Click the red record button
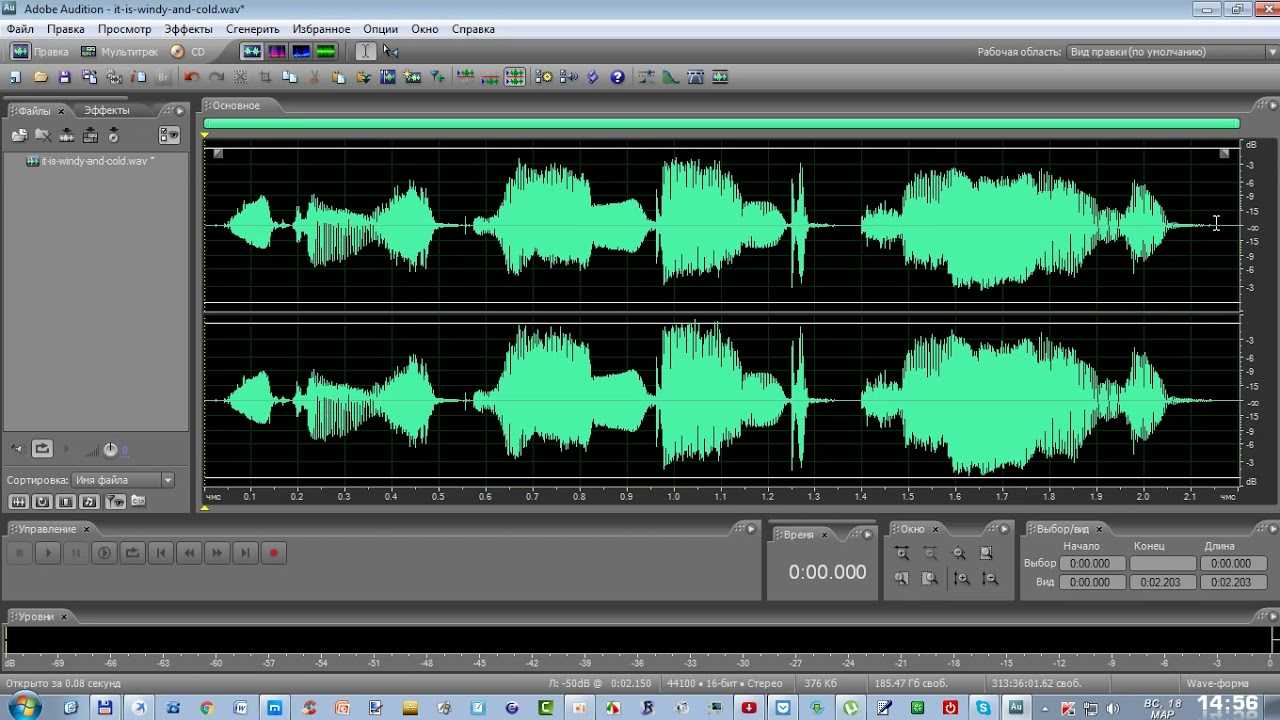This screenshot has height=720, width=1280. [x=273, y=553]
